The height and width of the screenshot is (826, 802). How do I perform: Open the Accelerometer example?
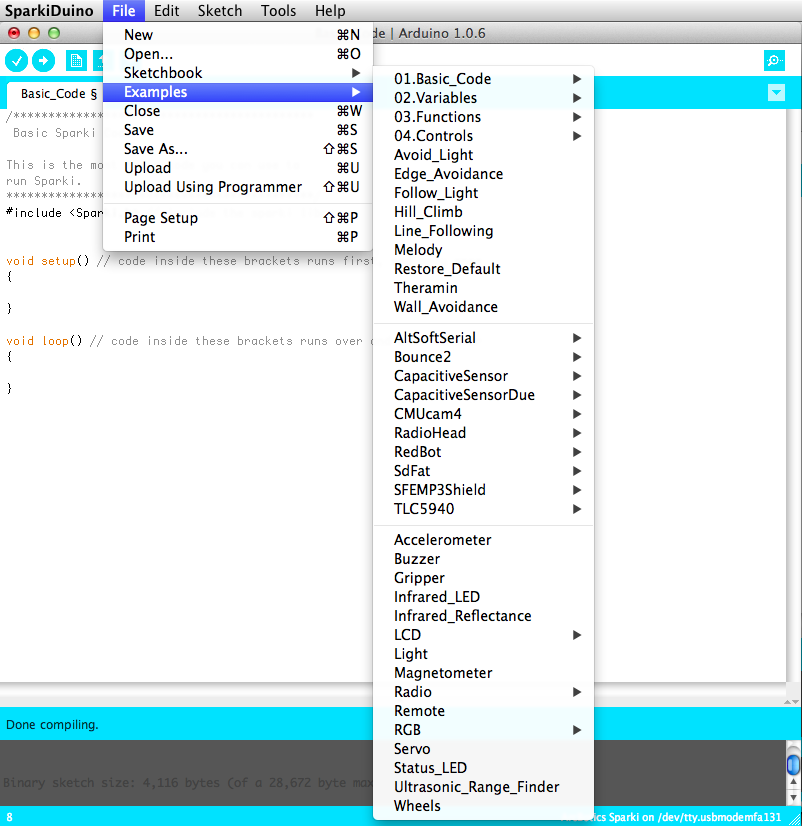(484, 539)
